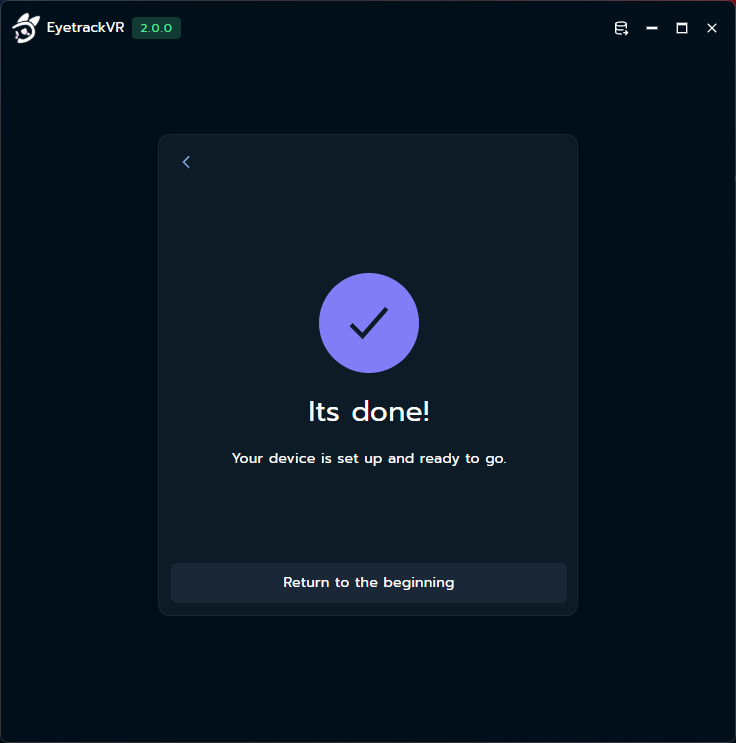Viewport: 736px width, 743px height.
Task: Go back using the left chevron arrow
Action: 186,162
